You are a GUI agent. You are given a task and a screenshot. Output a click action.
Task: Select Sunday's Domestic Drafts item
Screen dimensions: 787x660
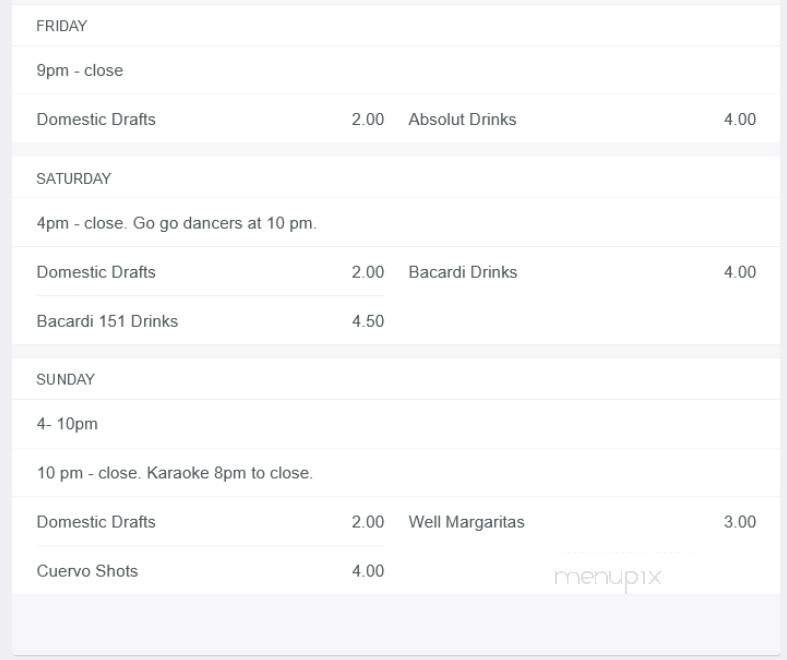[x=96, y=522]
